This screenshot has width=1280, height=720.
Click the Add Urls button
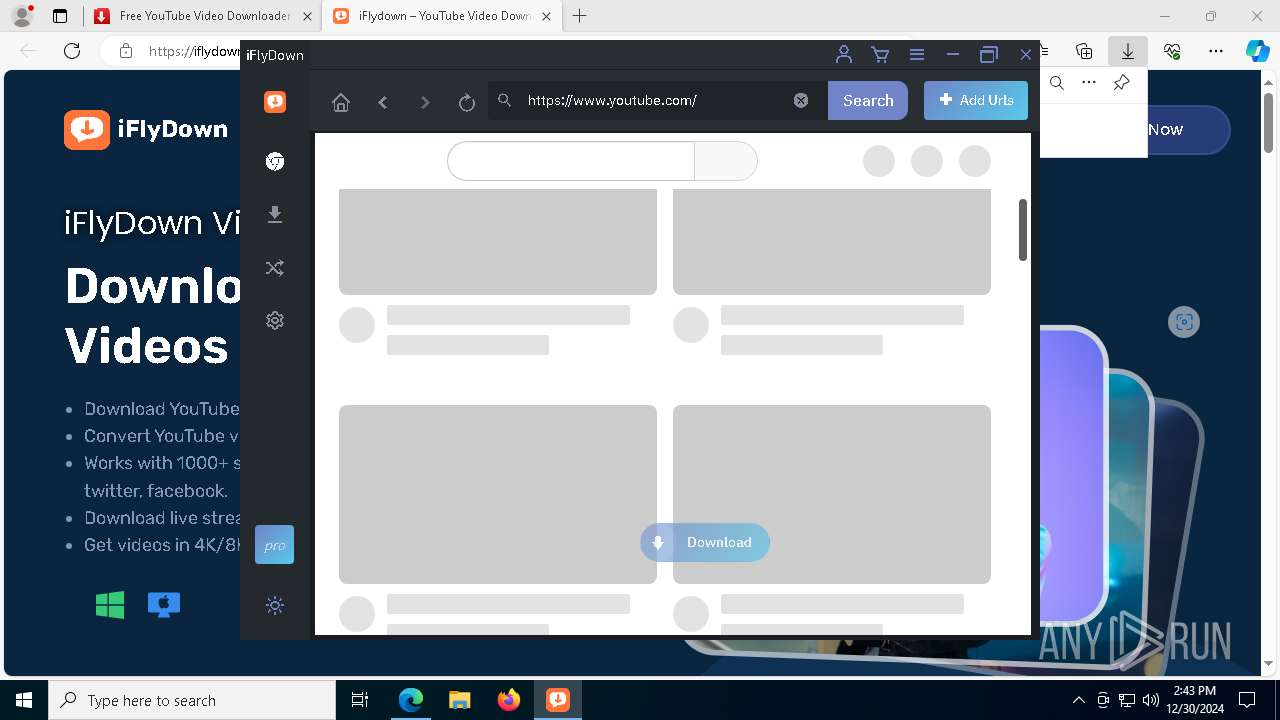coord(976,100)
